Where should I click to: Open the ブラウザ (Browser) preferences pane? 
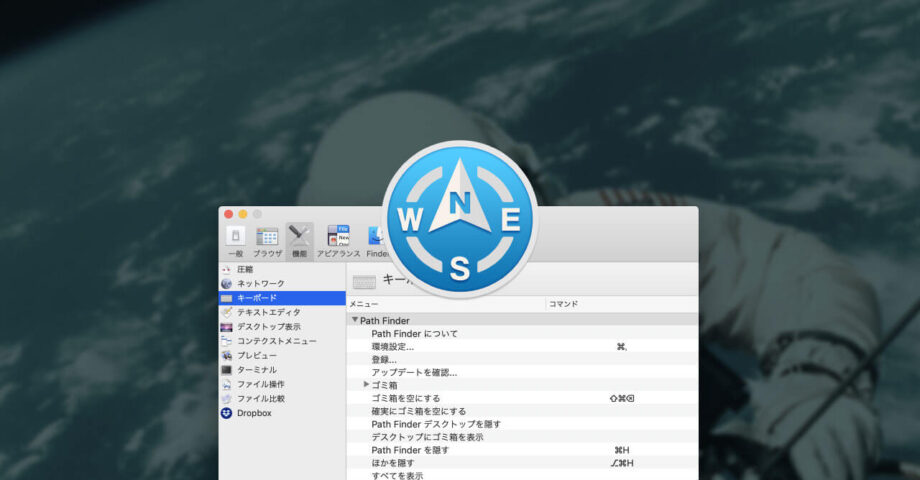[267, 240]
